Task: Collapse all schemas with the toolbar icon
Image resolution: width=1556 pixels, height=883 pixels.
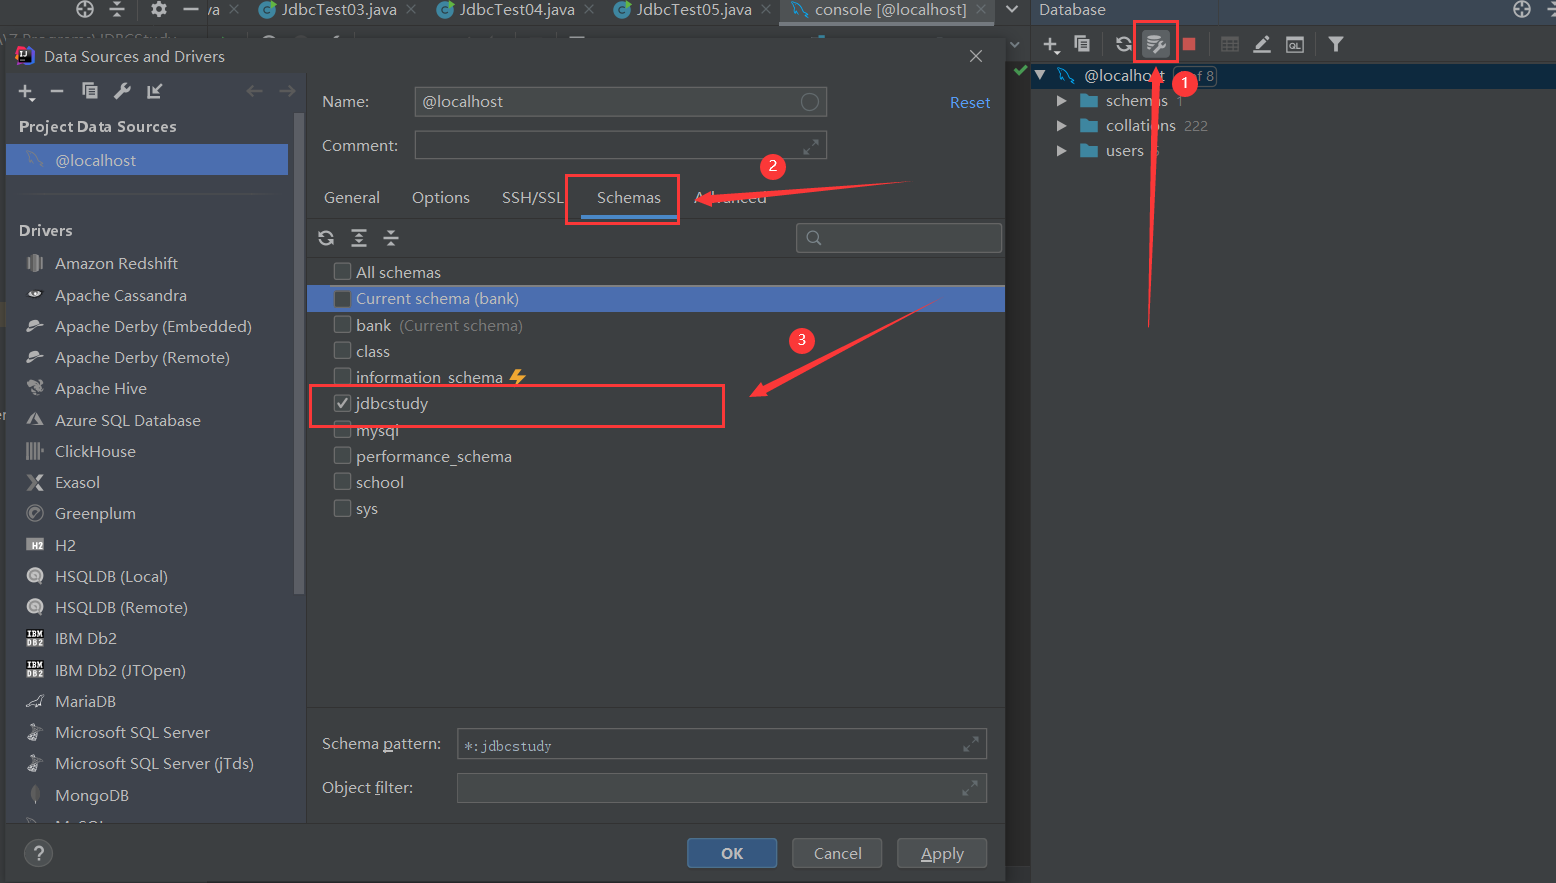Action: (x=391, y=238)
